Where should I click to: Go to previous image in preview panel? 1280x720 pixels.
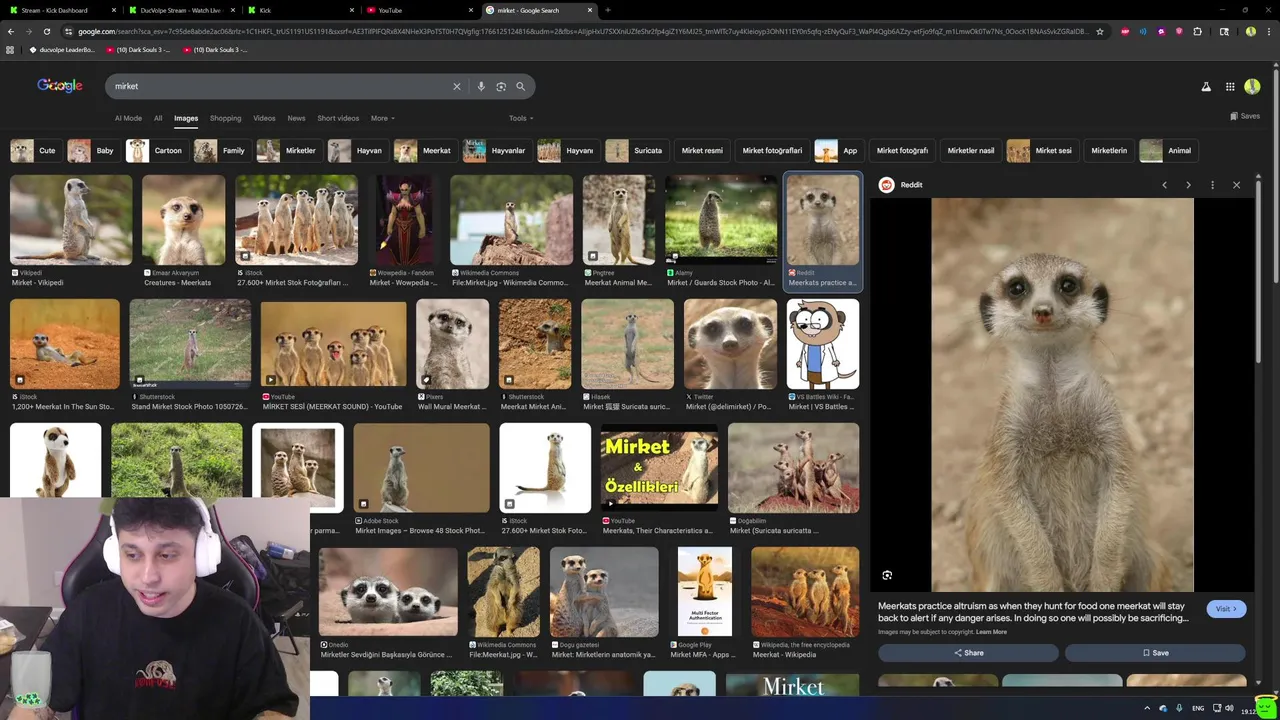click(1164, 185)
